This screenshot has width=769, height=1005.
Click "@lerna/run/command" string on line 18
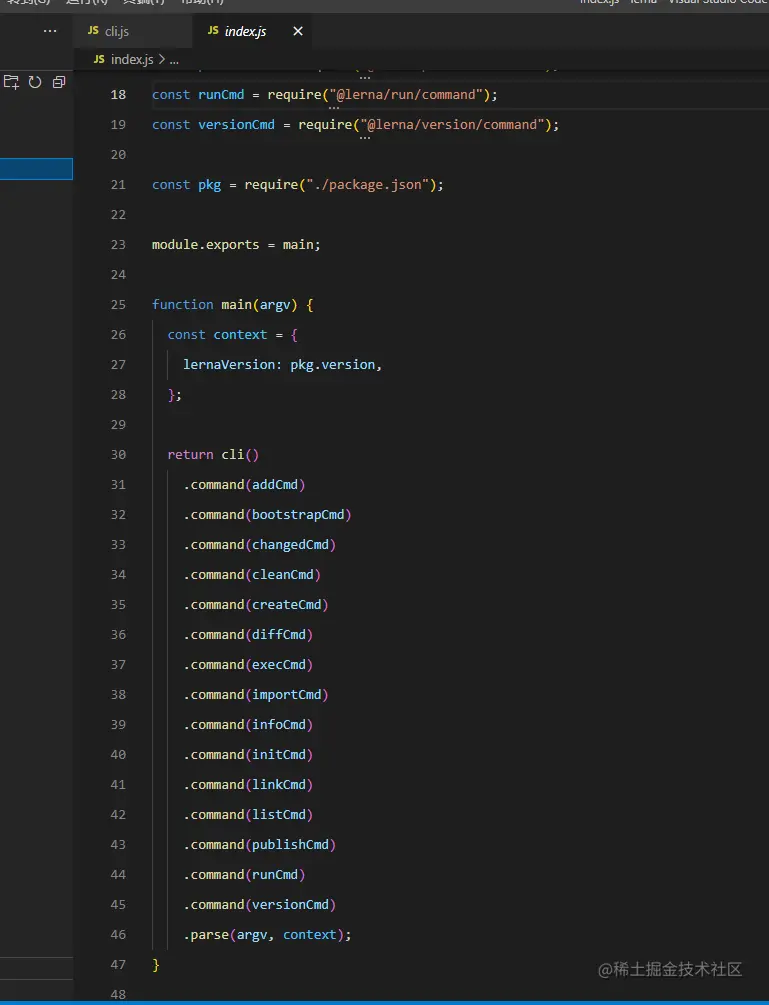406,94
